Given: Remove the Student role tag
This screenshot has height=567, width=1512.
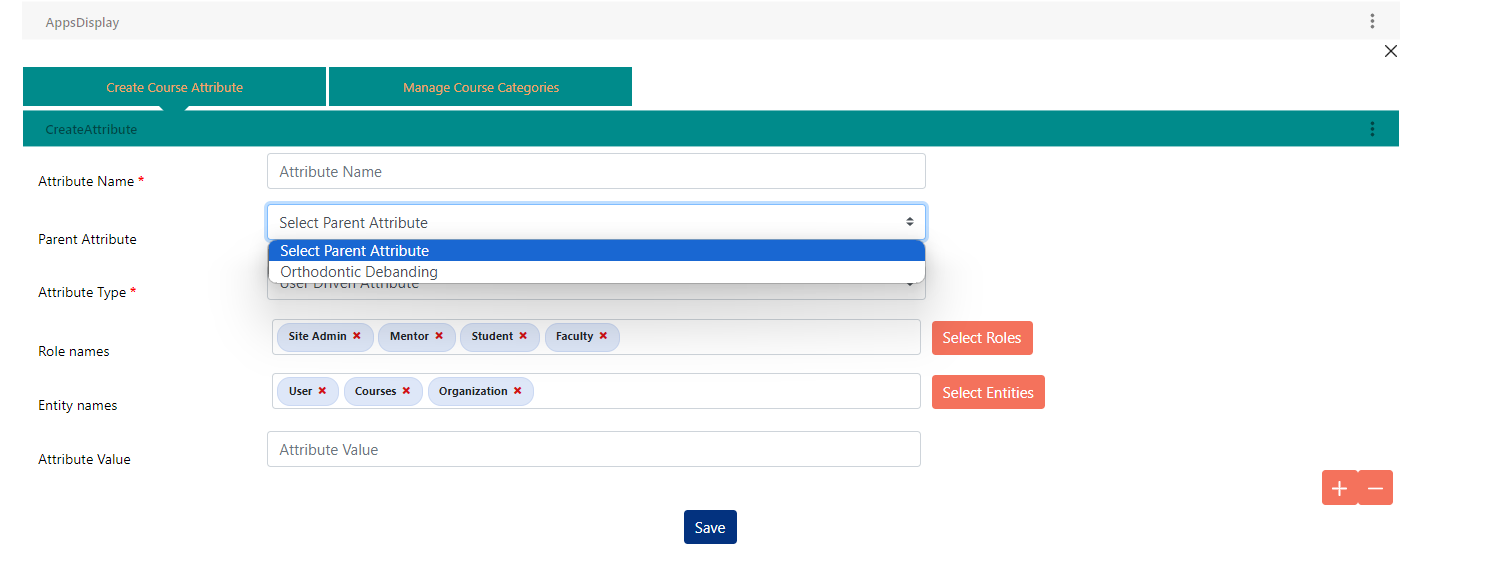Looking at the screenshot, I should coord(523,337).
